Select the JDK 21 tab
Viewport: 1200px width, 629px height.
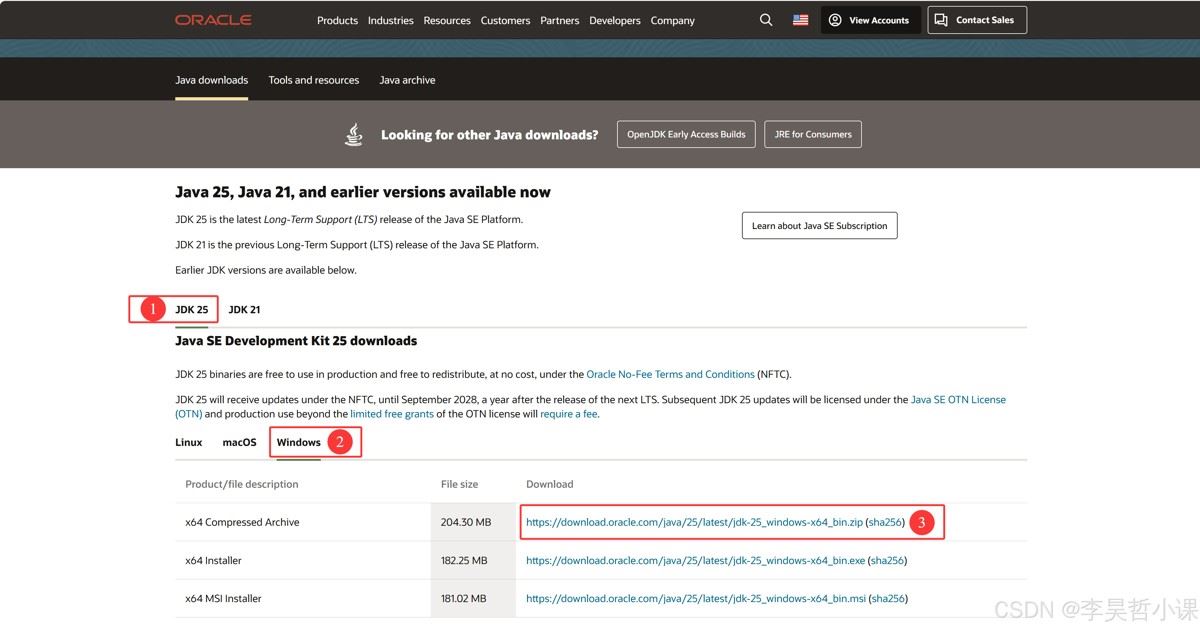tap(244, 310)
